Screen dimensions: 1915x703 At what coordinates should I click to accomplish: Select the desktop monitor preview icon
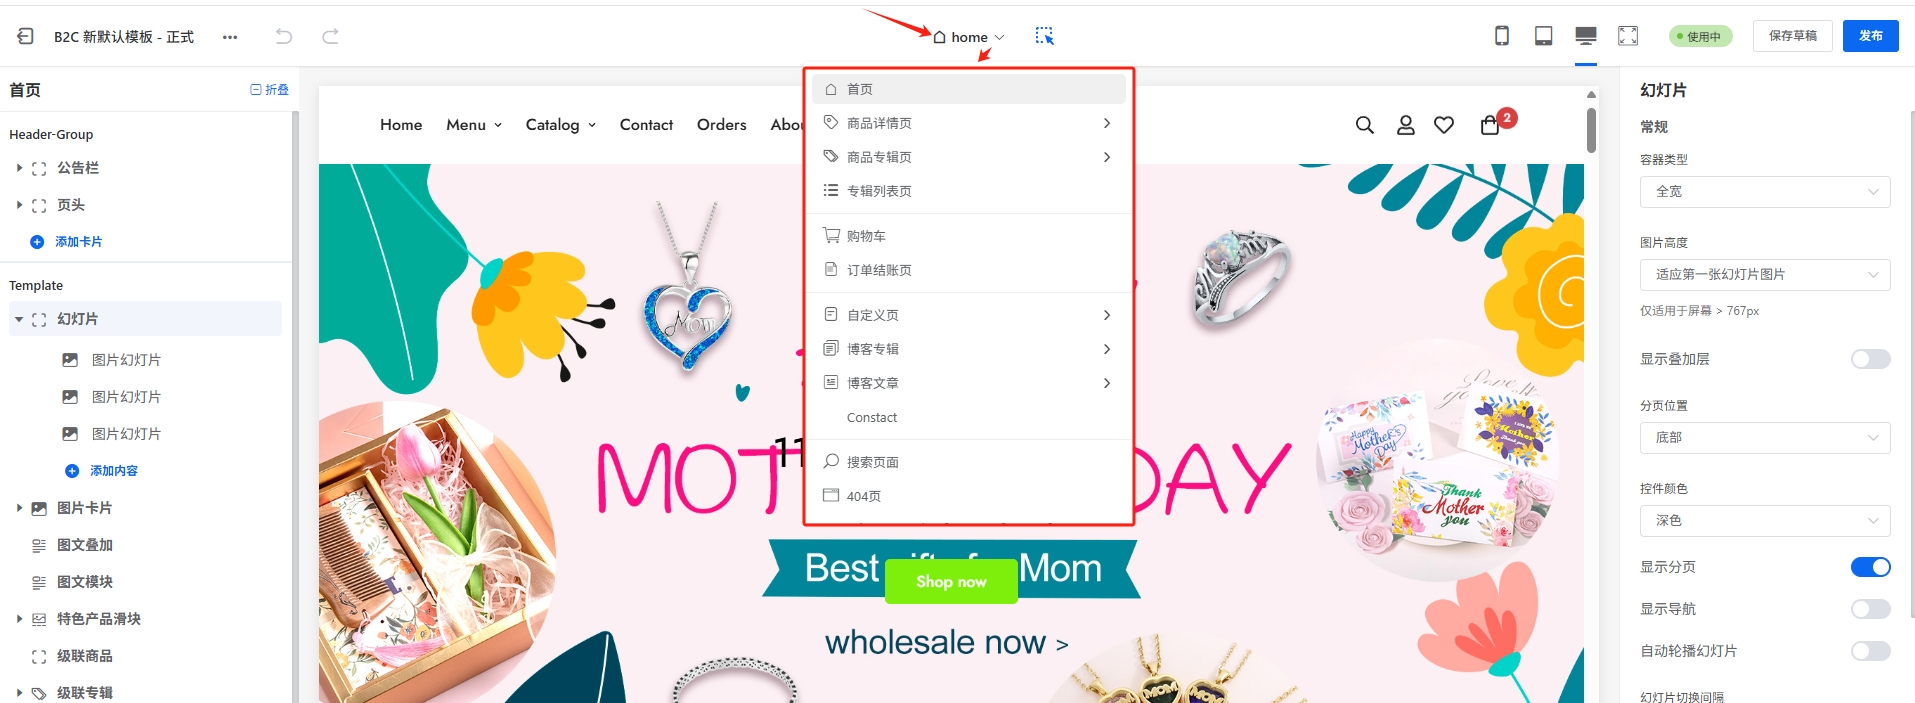pyautogui.click(x=1586, y=36)
